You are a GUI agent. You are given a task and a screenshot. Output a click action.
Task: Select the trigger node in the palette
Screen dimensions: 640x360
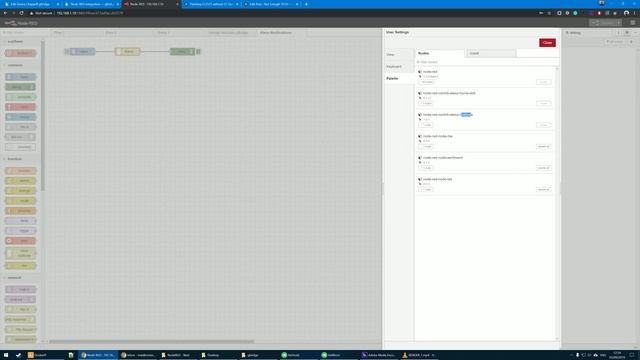(x=20, y=231)
